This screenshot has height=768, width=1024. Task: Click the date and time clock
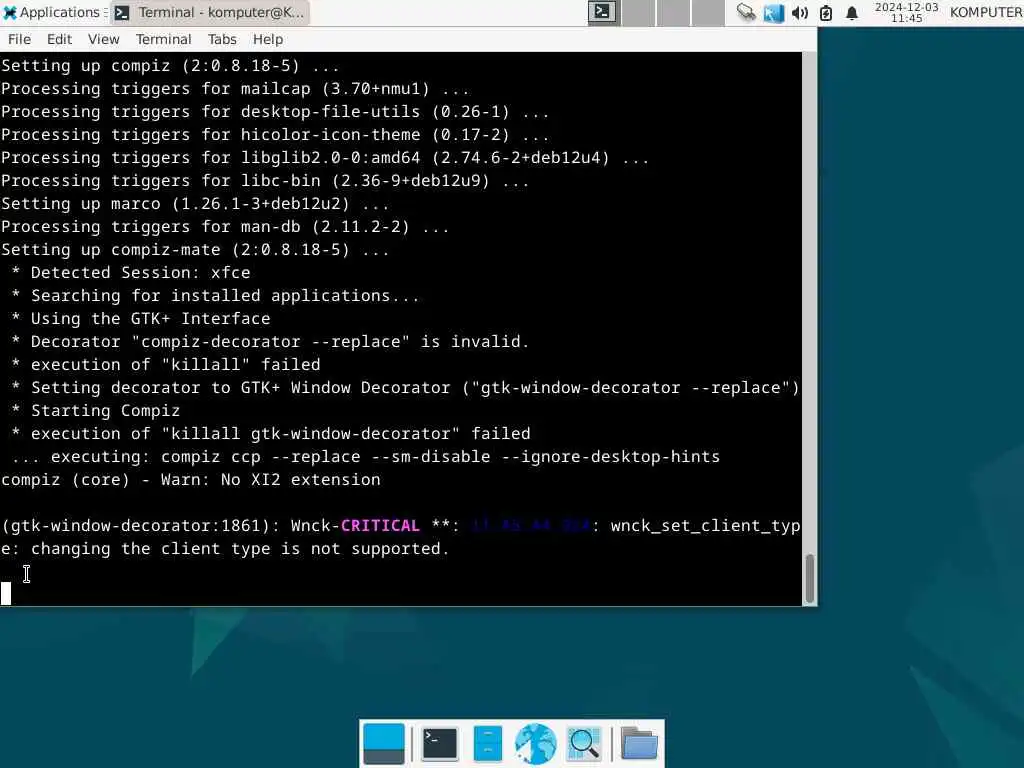[906, 12]
